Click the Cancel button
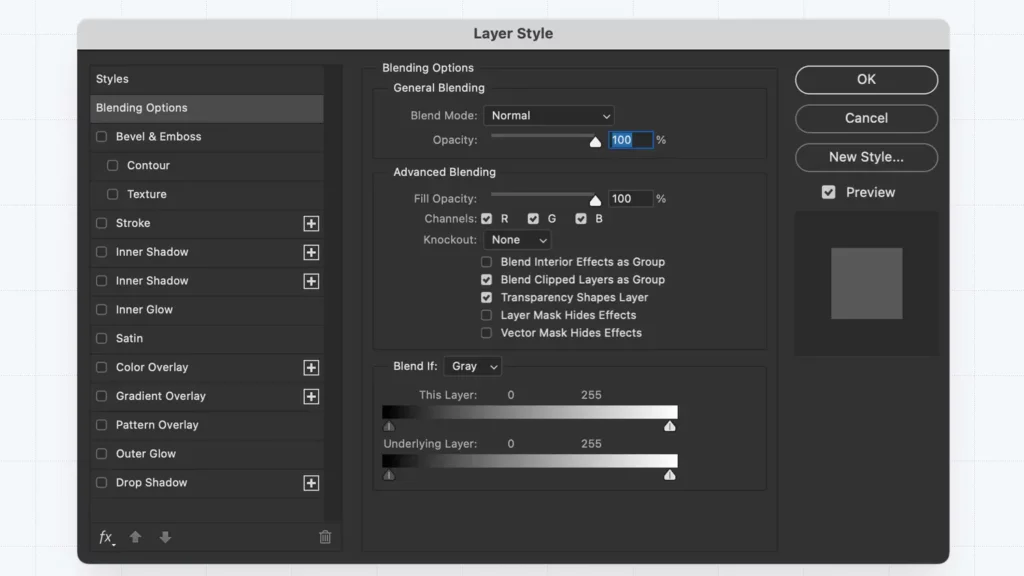 click(x=866, y=118)
